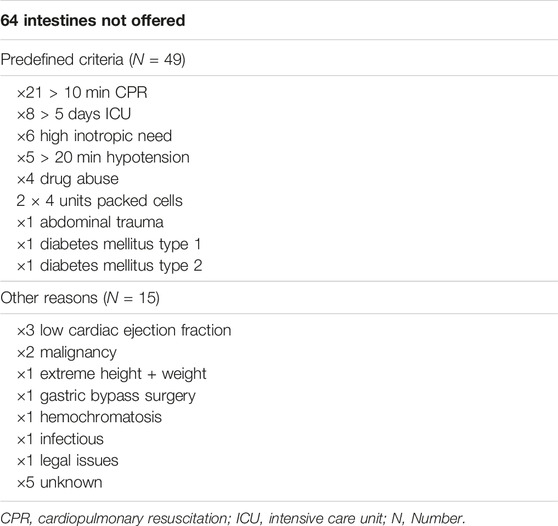Select the '×8 > 5 days ICU' entry

click(74, 114)
